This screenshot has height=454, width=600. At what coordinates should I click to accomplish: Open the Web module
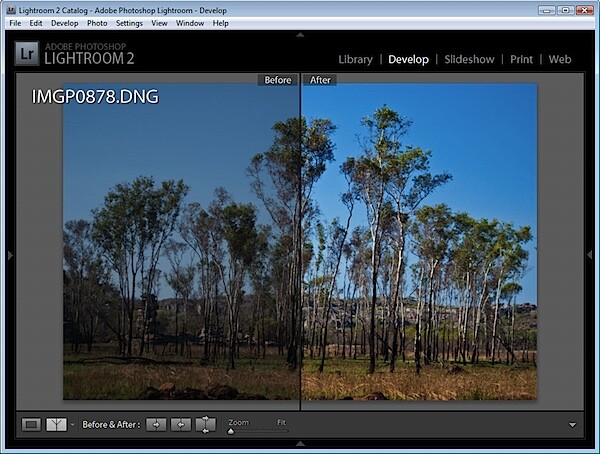click(x=560, y=59)
